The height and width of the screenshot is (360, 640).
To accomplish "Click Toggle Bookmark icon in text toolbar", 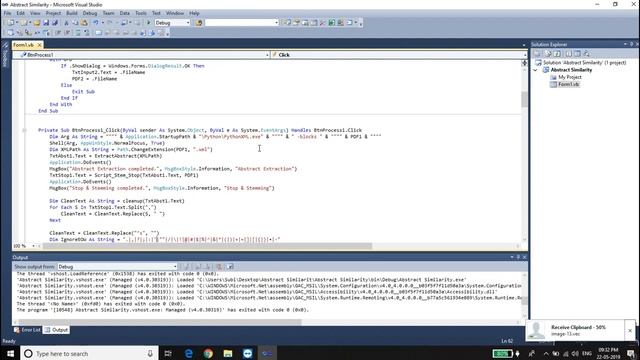I will [98, 33].
